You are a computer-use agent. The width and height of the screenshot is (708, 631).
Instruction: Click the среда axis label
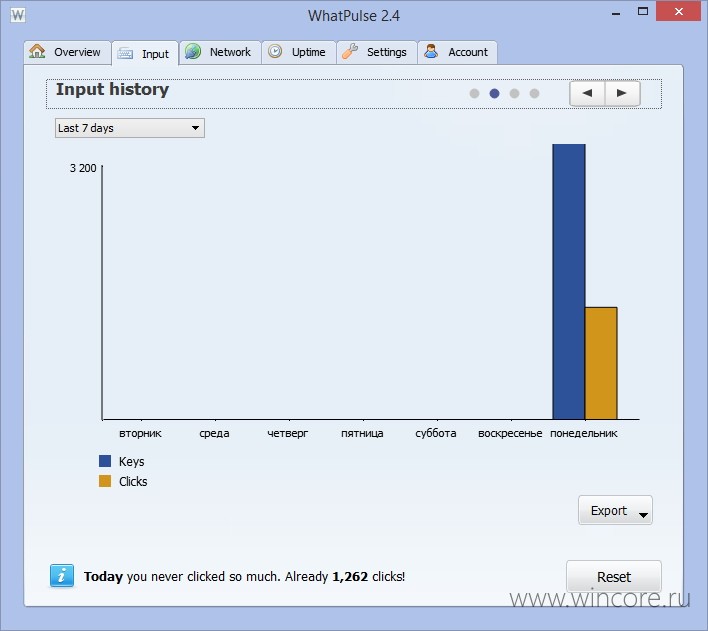click(x=214, y=433)
